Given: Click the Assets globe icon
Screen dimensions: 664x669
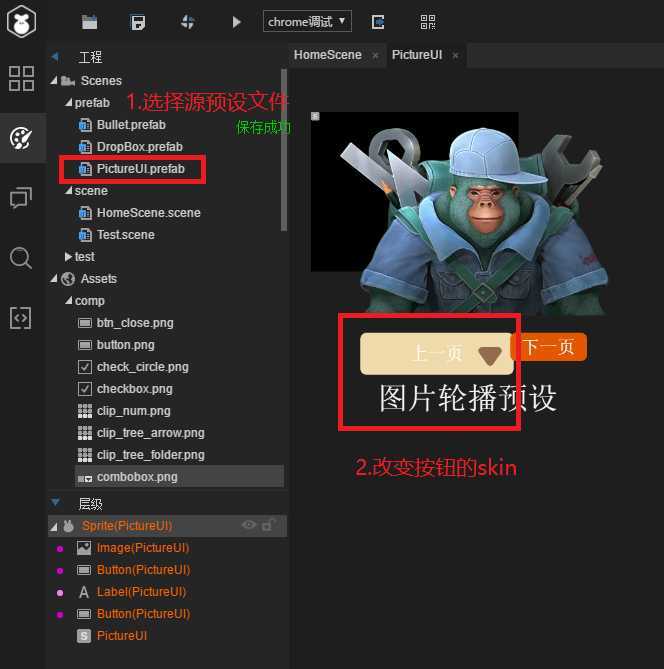Looking at the screenshot, I should (68, 279).
